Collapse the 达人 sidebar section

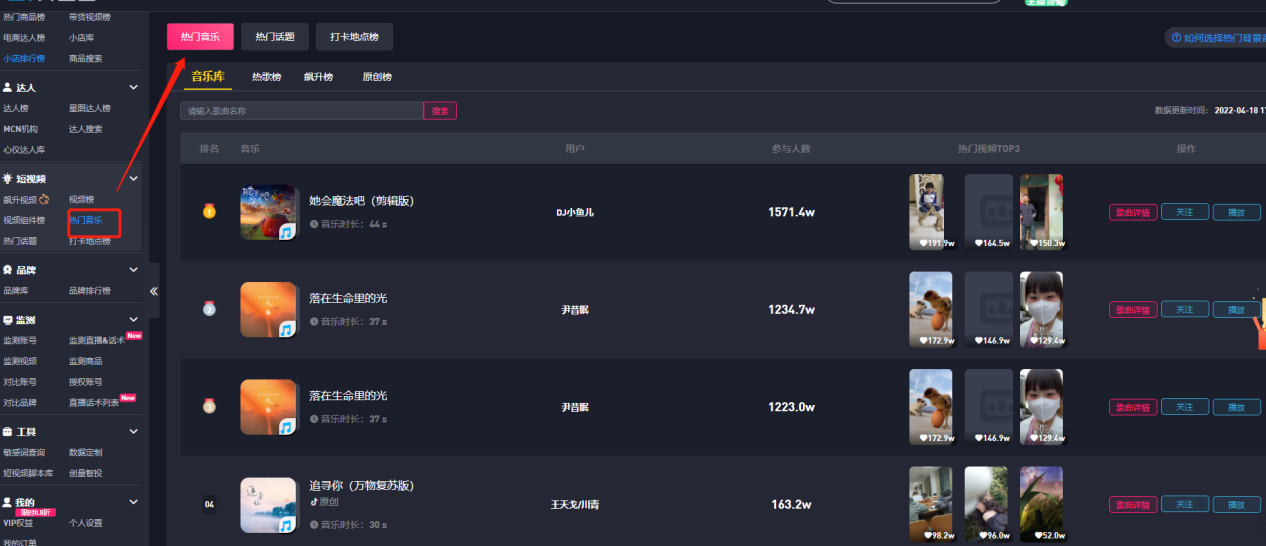click(x=134, y=88)
